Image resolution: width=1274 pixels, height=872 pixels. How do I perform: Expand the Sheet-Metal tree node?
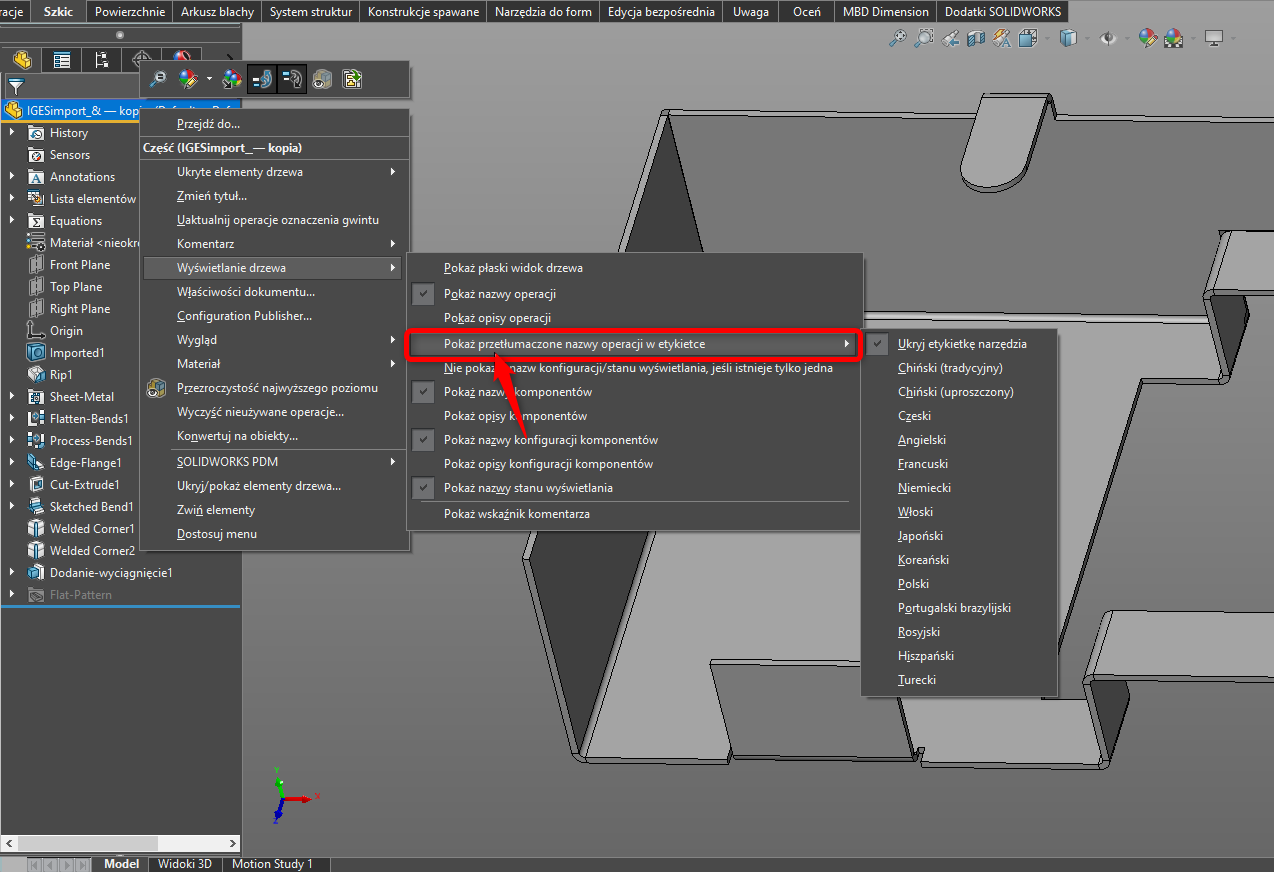click(12, 396)
